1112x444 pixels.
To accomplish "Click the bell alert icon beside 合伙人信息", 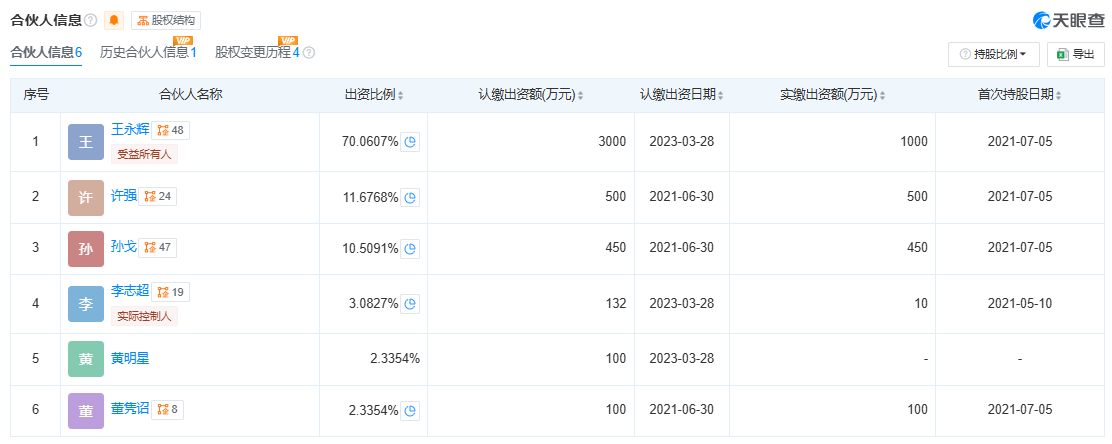I will tap(113, 21).
